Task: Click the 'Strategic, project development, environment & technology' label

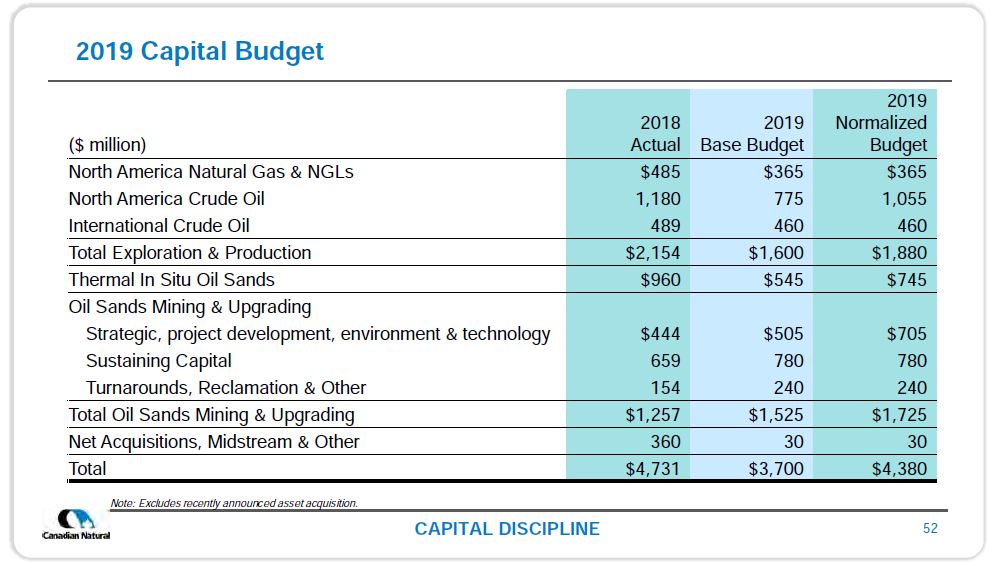Action: coord(318,334)
